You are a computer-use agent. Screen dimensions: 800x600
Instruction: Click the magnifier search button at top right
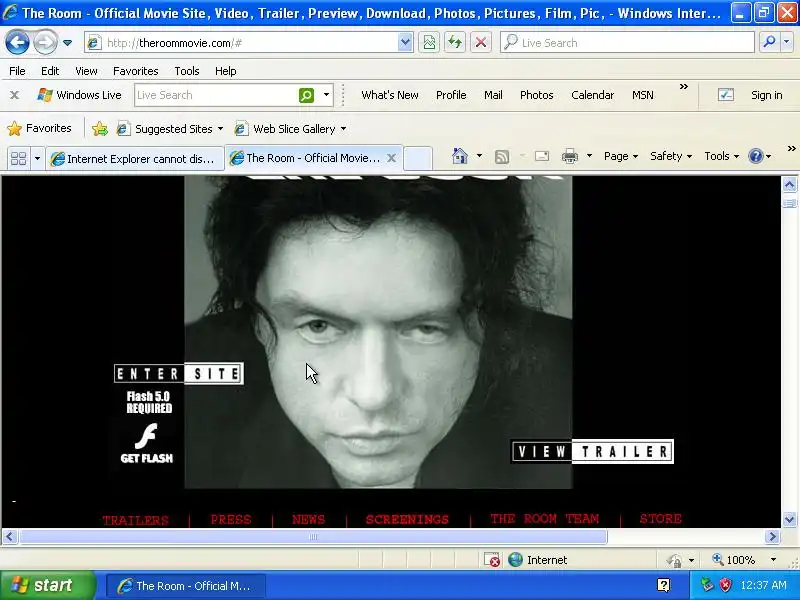[x=769, y=42]
